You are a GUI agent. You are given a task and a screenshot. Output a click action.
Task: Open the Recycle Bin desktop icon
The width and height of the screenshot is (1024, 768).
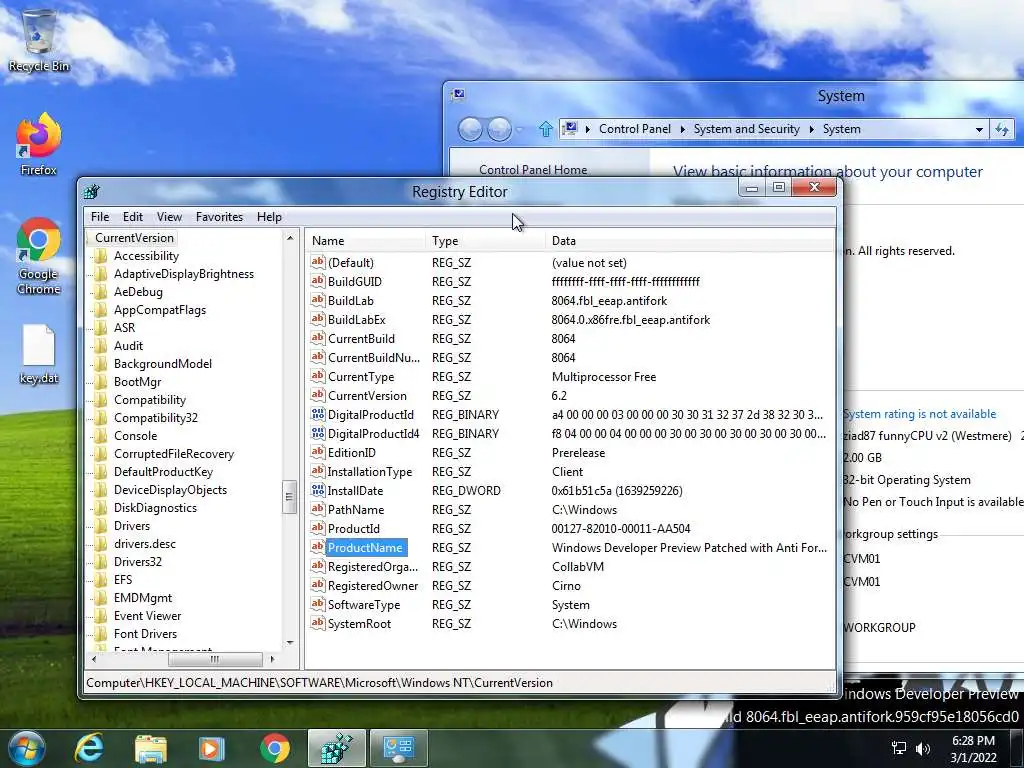[x=39, y=39]
